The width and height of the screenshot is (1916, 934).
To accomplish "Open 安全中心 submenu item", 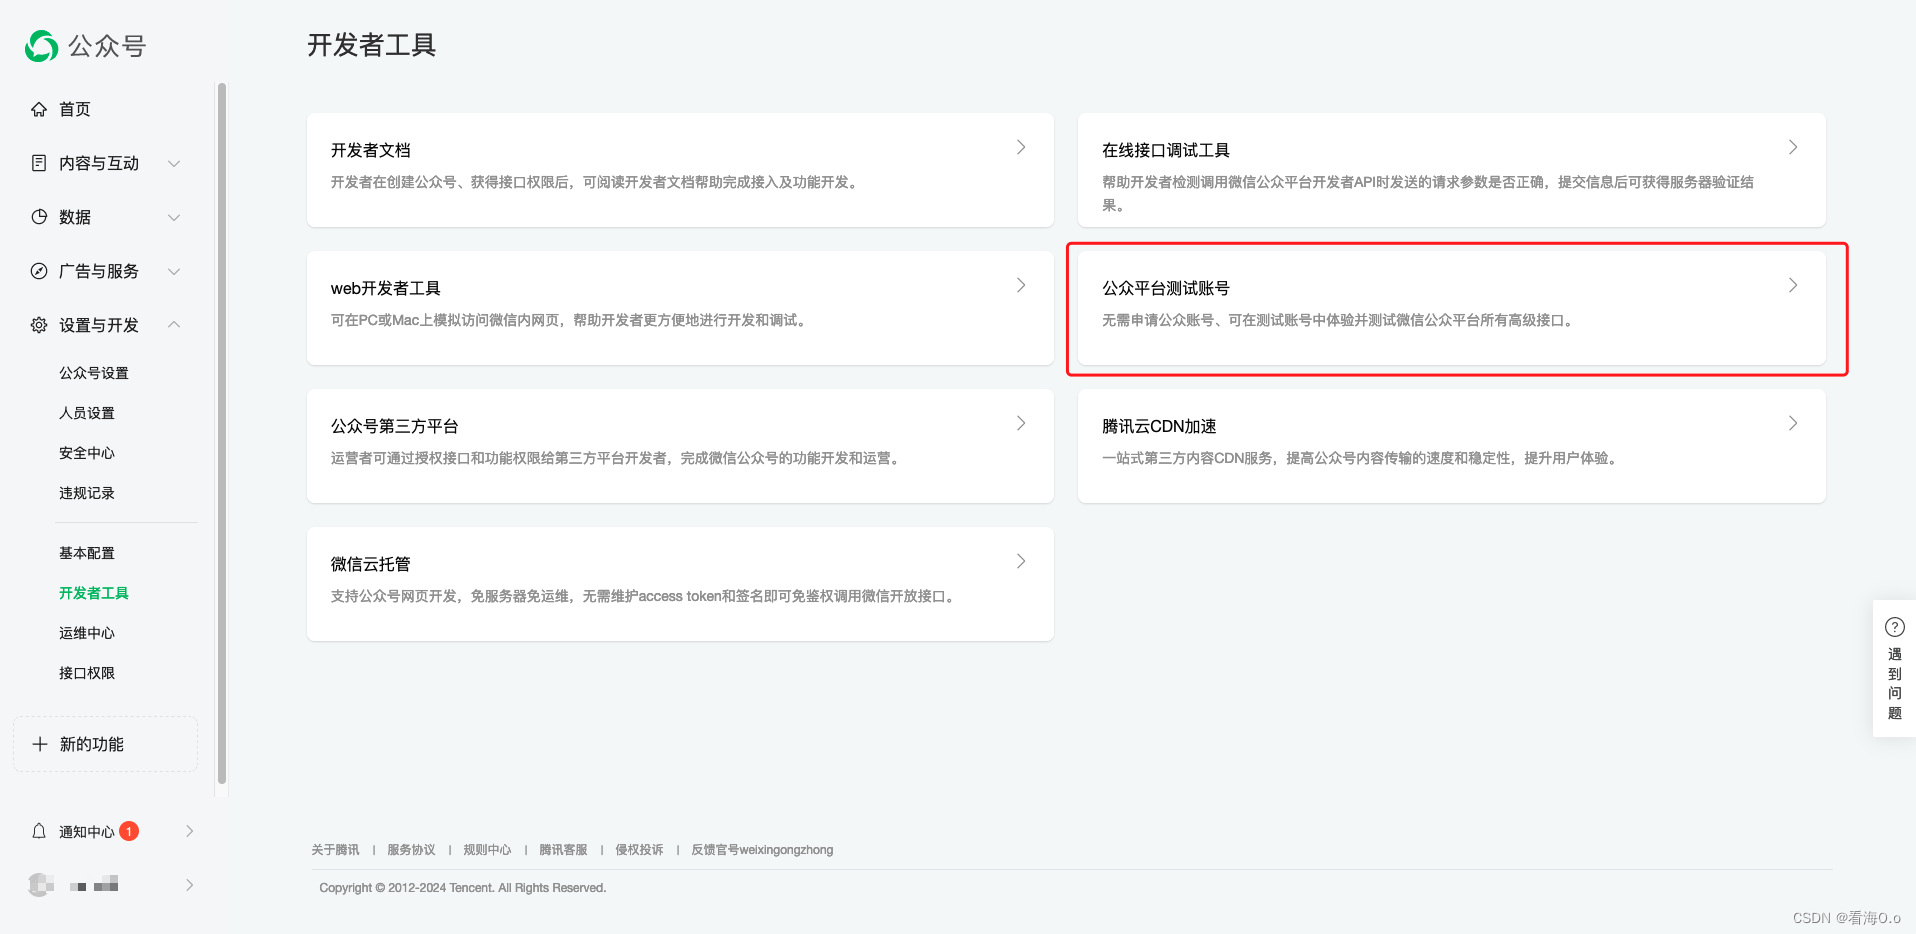I will (87, 453).
